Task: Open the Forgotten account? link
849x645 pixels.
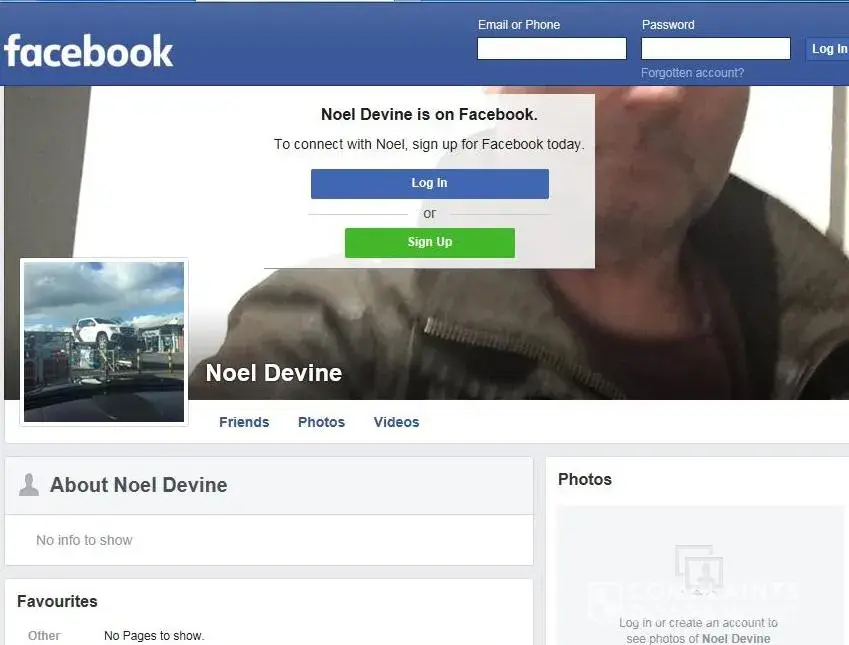Action: pos(692,73)
